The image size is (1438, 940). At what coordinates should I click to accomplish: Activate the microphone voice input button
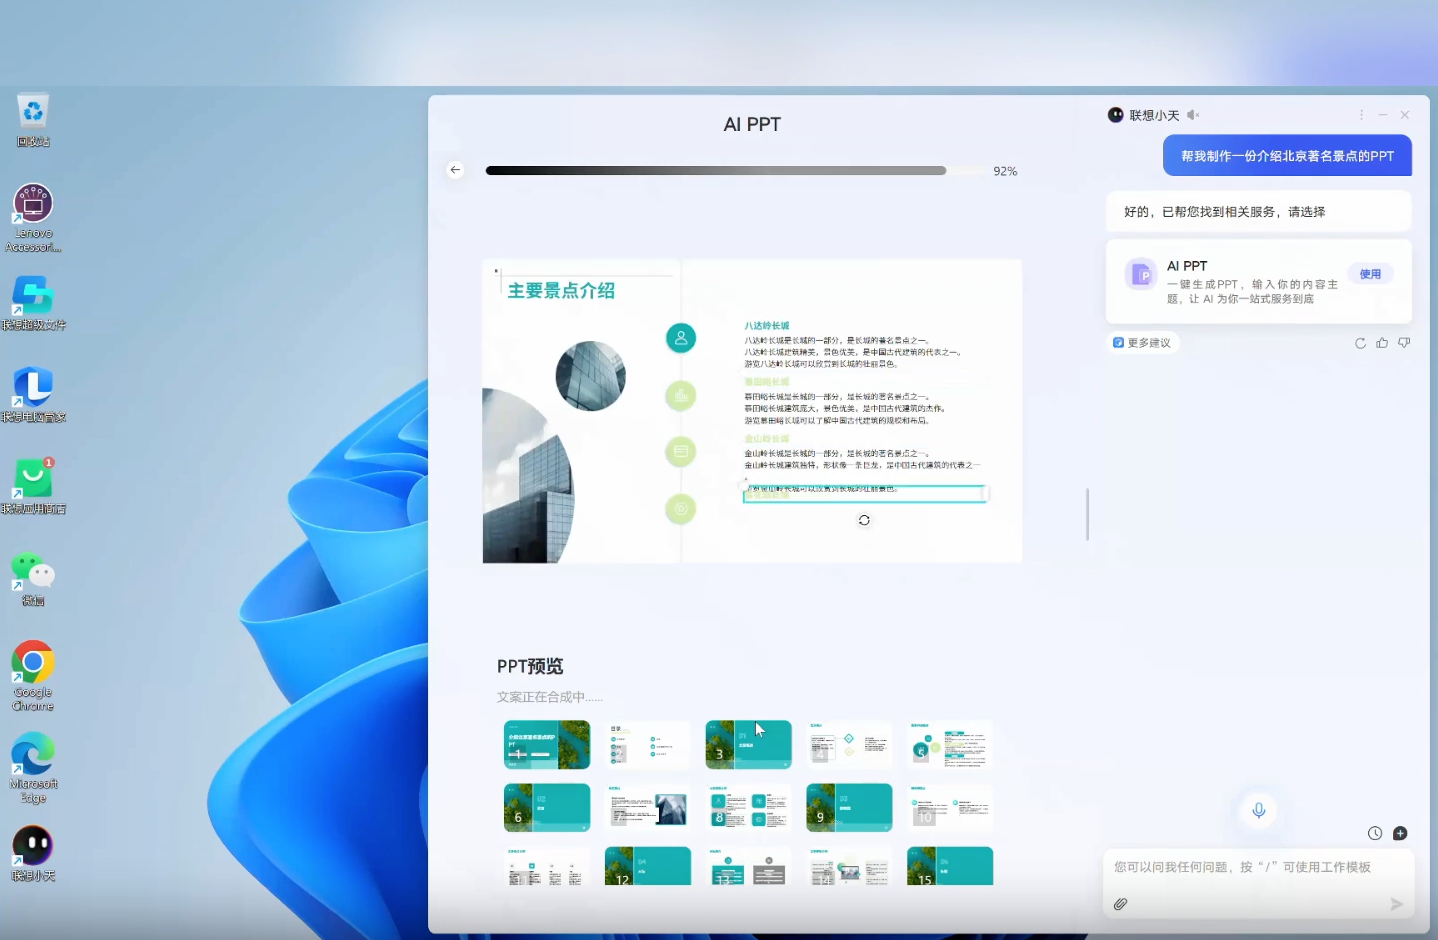point(1259,810)
